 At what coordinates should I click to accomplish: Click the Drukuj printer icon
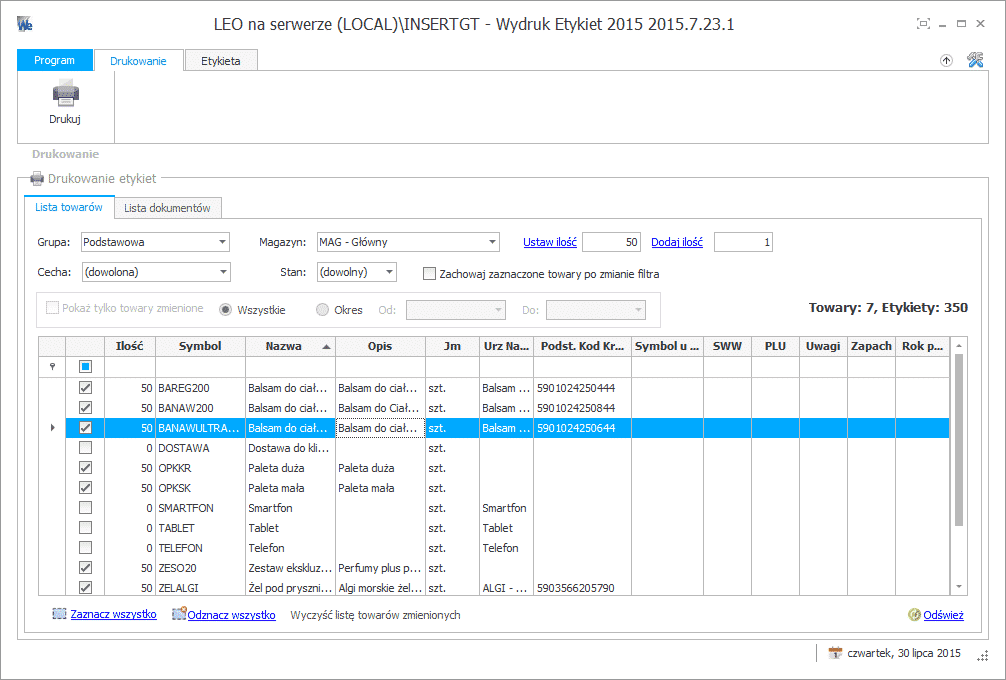[65, 93]
